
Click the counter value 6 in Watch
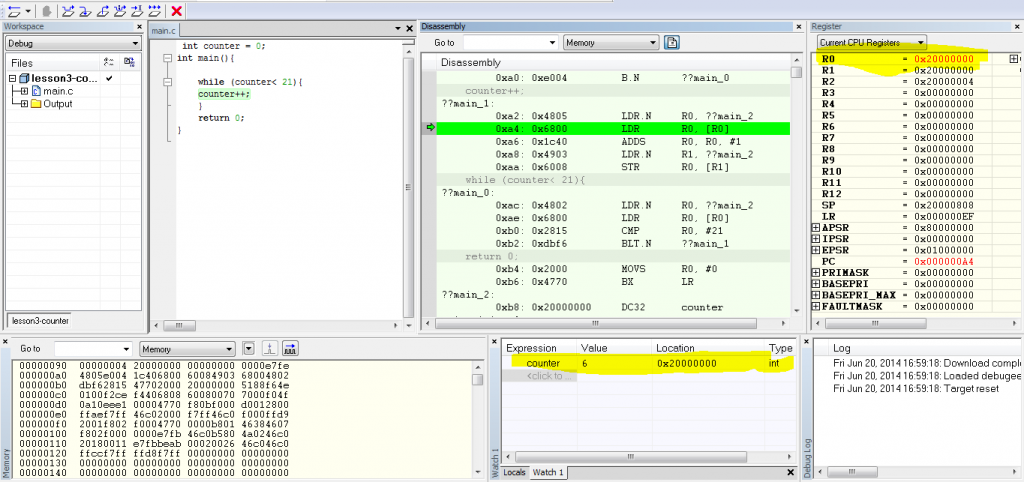point(585,363)
